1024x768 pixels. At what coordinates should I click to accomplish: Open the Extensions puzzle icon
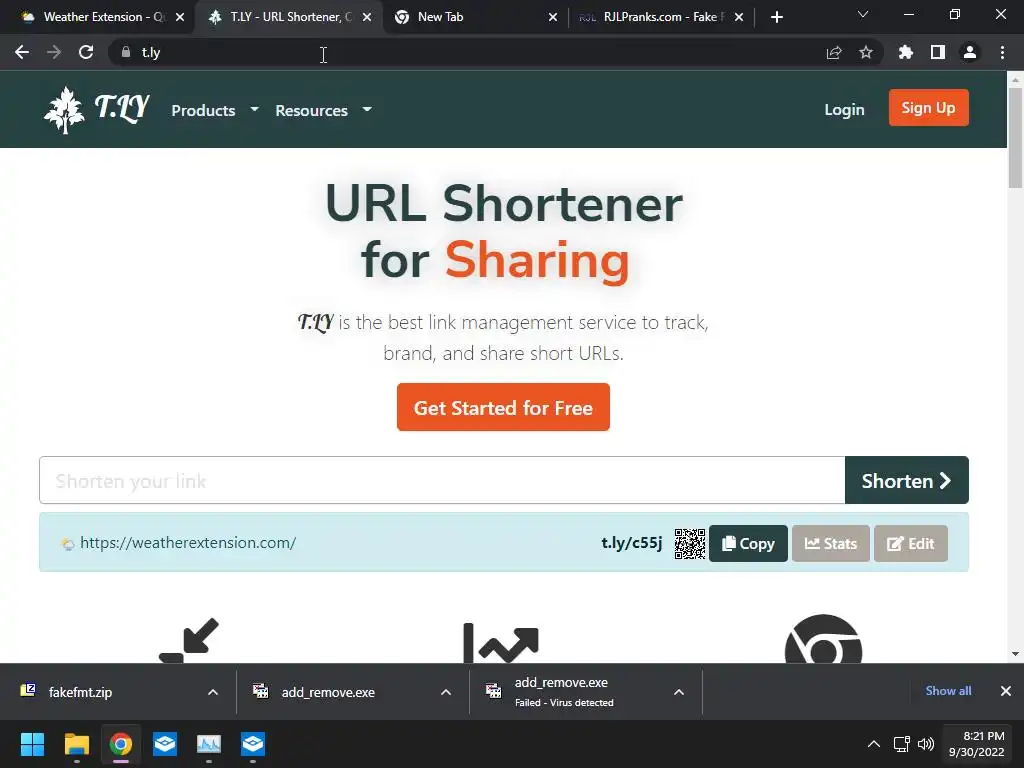tap(906, 52)
